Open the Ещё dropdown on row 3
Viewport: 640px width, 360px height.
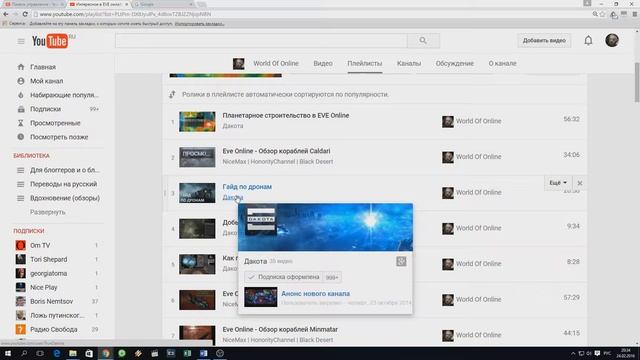558,183
